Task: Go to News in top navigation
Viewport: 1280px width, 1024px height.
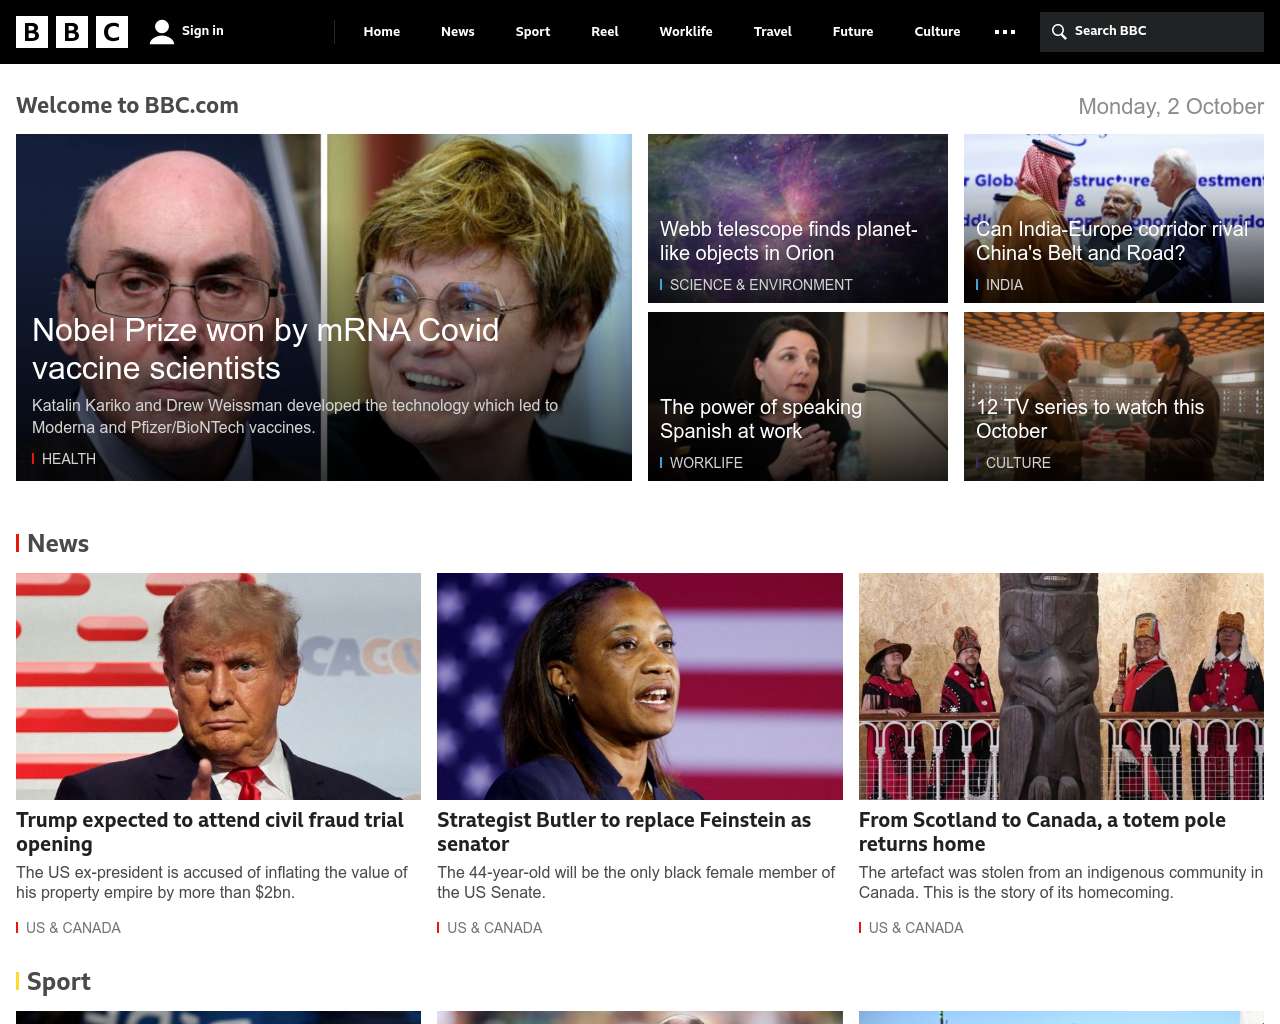Action: (458, 32)
